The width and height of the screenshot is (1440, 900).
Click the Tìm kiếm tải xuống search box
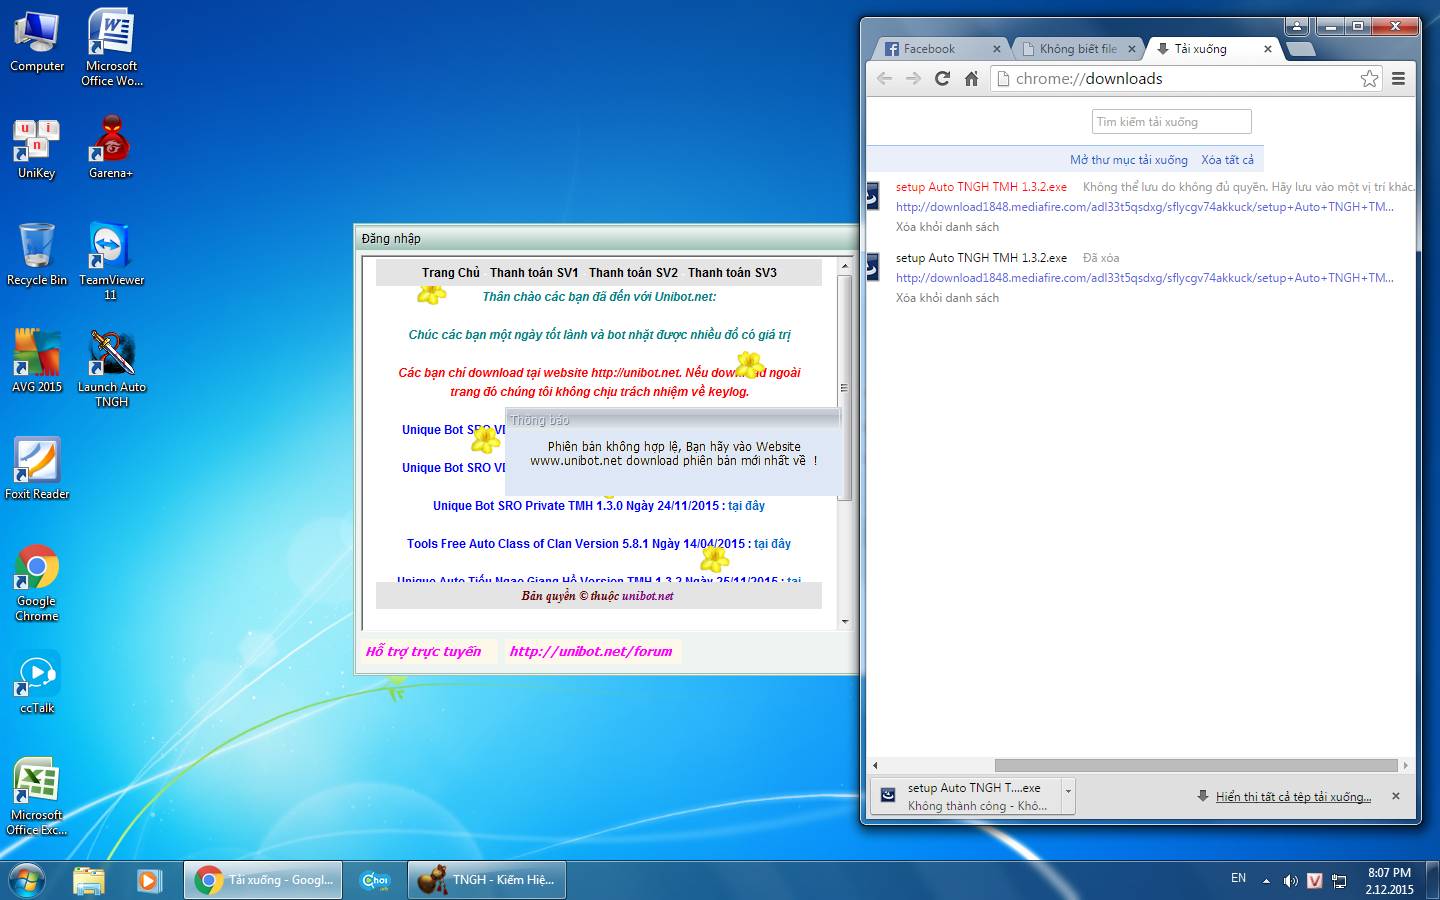tap(1171, 122)
